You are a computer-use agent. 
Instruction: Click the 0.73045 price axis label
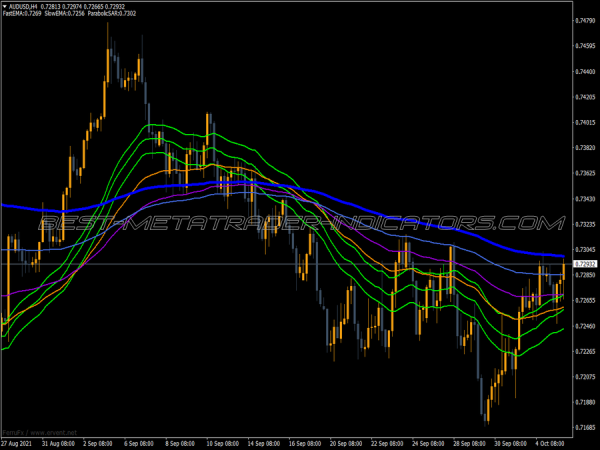585,249
